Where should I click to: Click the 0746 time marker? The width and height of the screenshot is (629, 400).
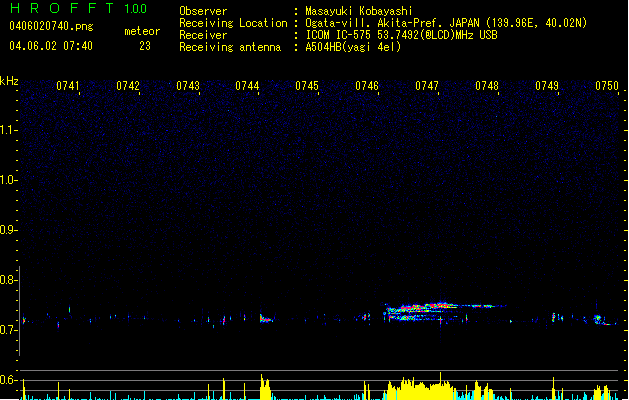(x=367, y=86)
